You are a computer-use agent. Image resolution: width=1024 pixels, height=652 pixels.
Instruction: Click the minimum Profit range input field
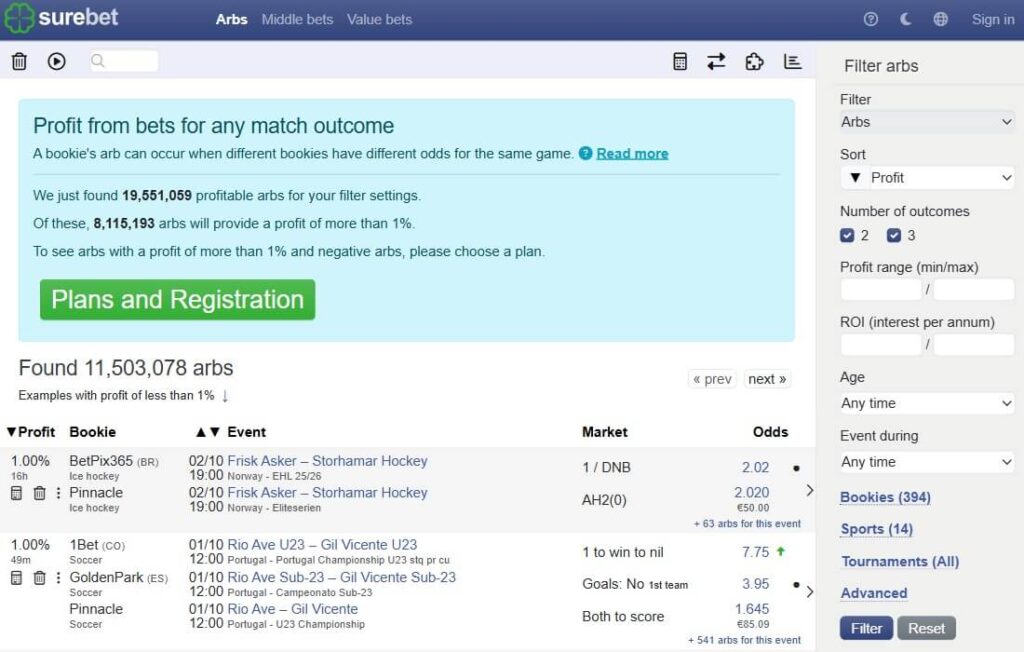pos(880,290)
